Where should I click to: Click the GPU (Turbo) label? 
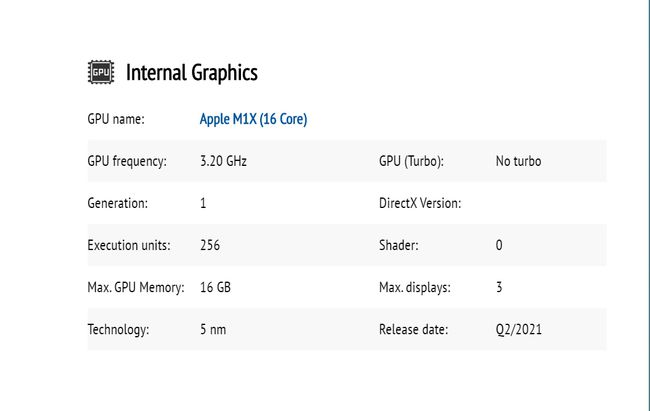(411, 161)
